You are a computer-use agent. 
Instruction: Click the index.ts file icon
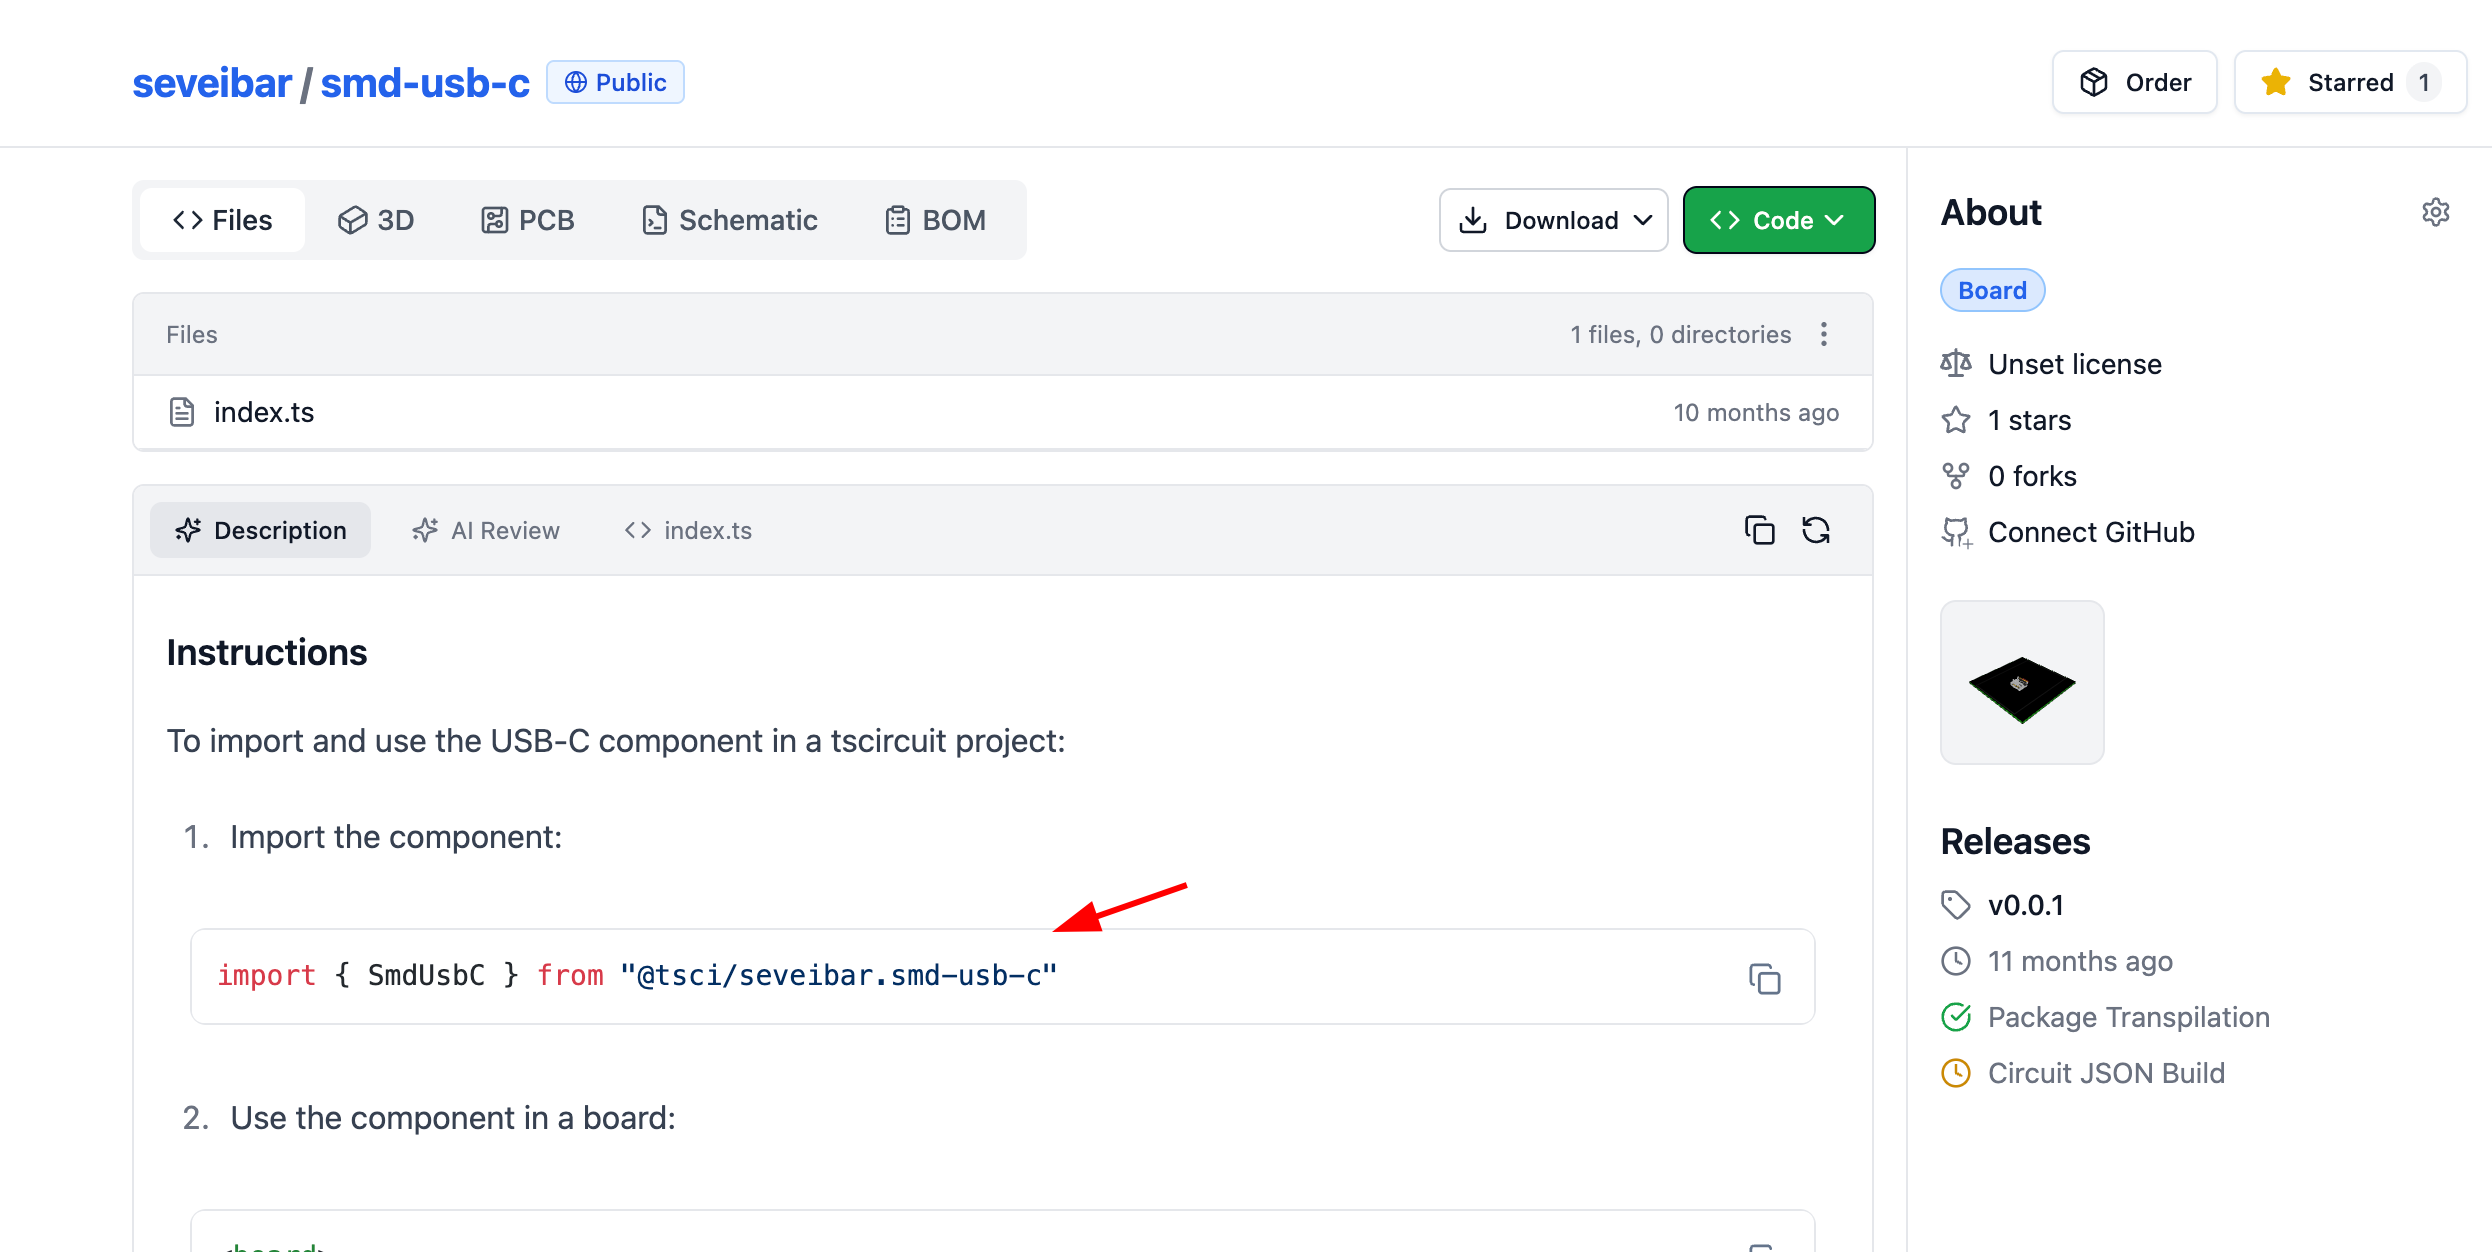tap(182, 412)
